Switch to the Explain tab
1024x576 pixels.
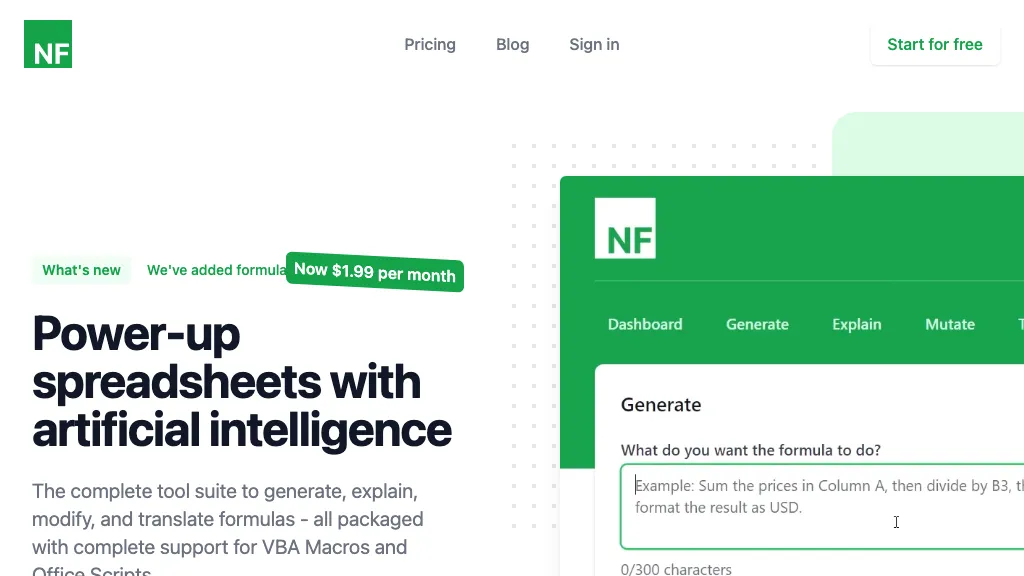point(856,324)
